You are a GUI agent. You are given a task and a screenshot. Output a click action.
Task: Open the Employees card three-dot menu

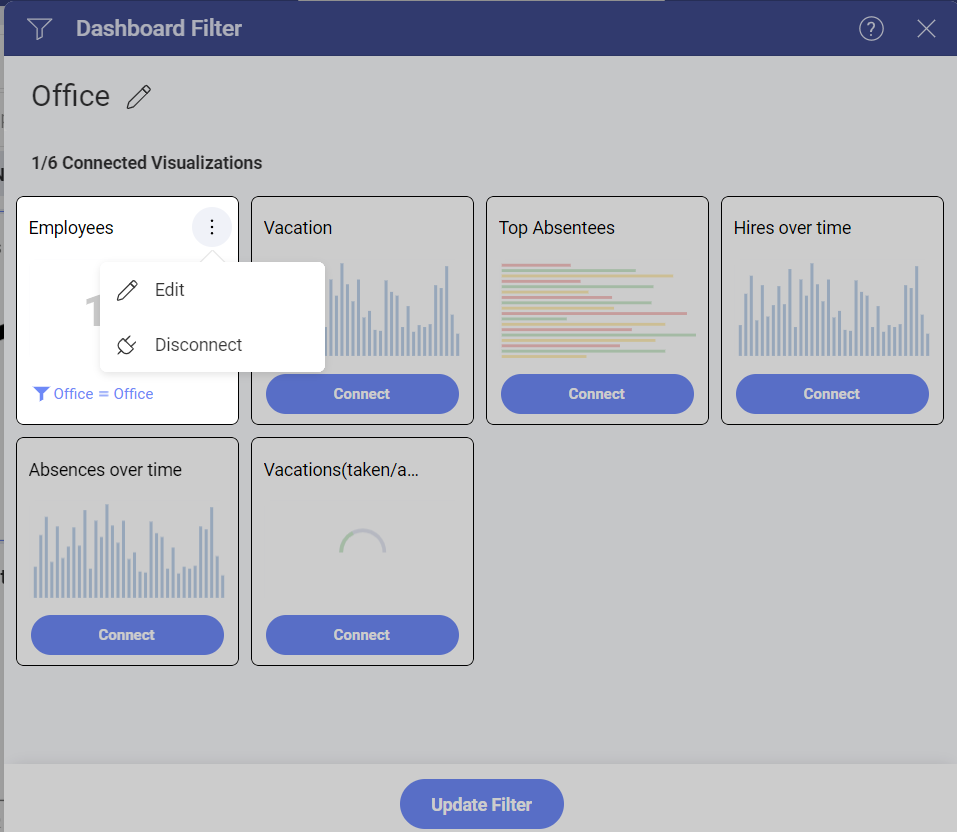[212, 227]
